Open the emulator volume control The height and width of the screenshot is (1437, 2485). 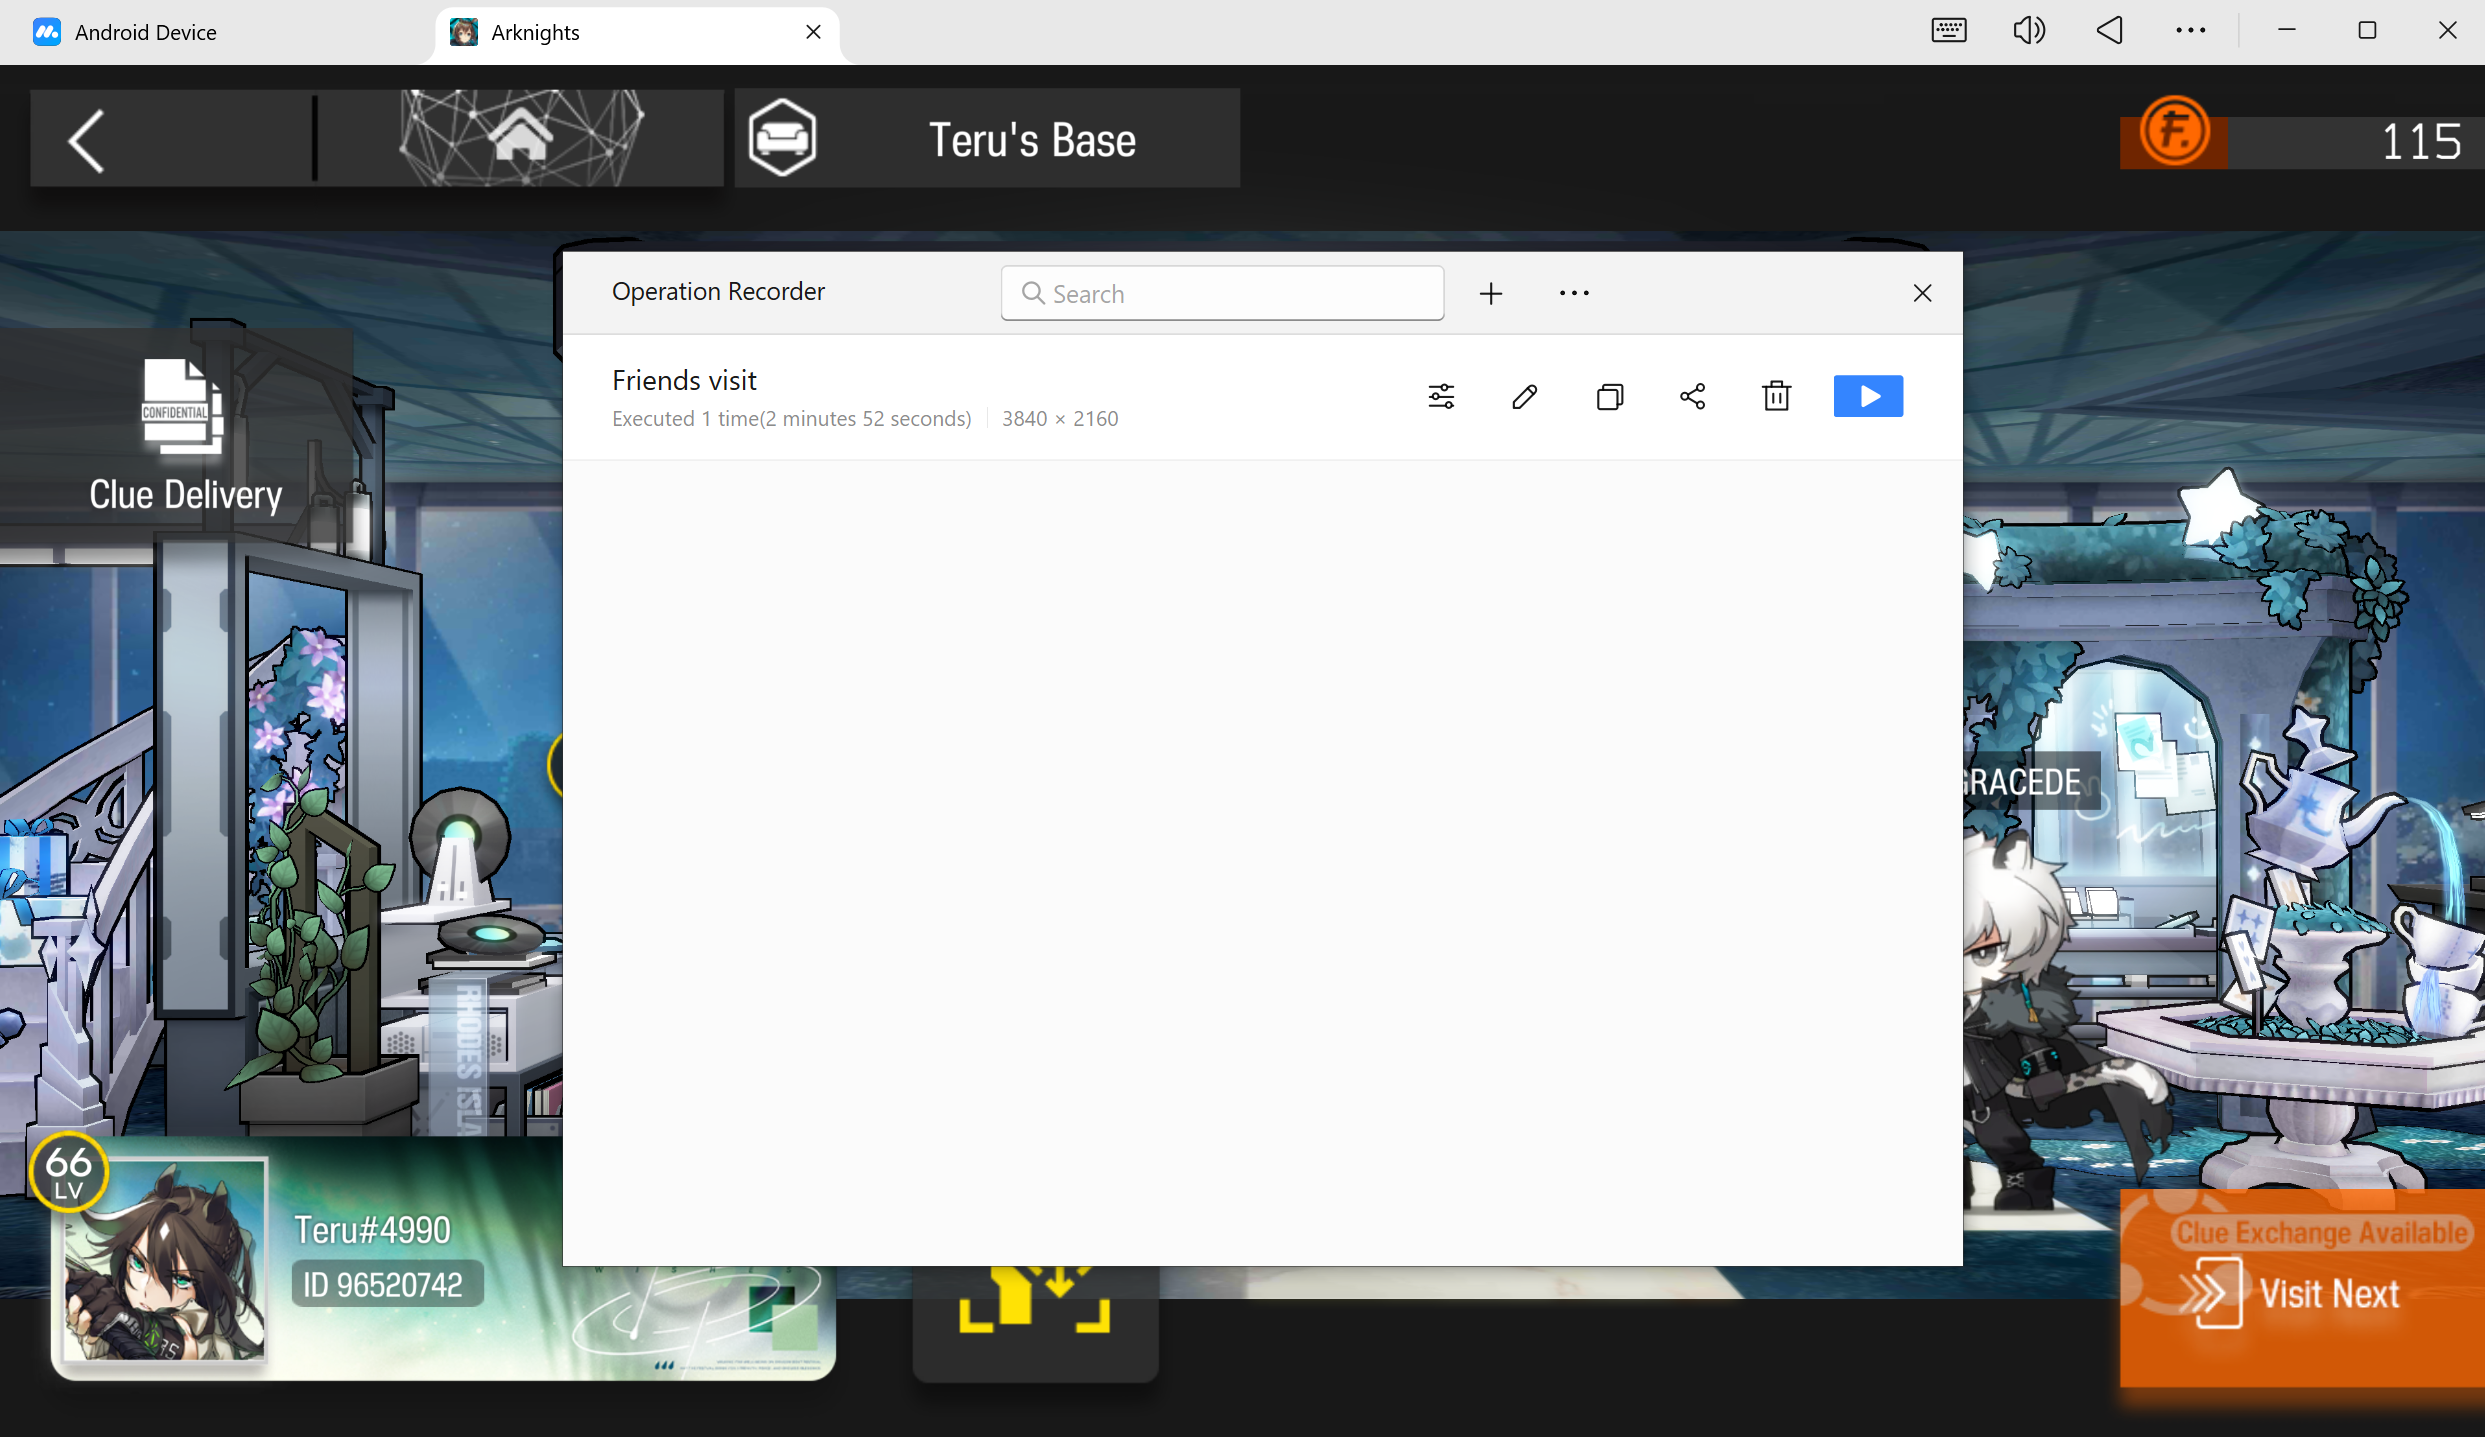[2028, 30]
